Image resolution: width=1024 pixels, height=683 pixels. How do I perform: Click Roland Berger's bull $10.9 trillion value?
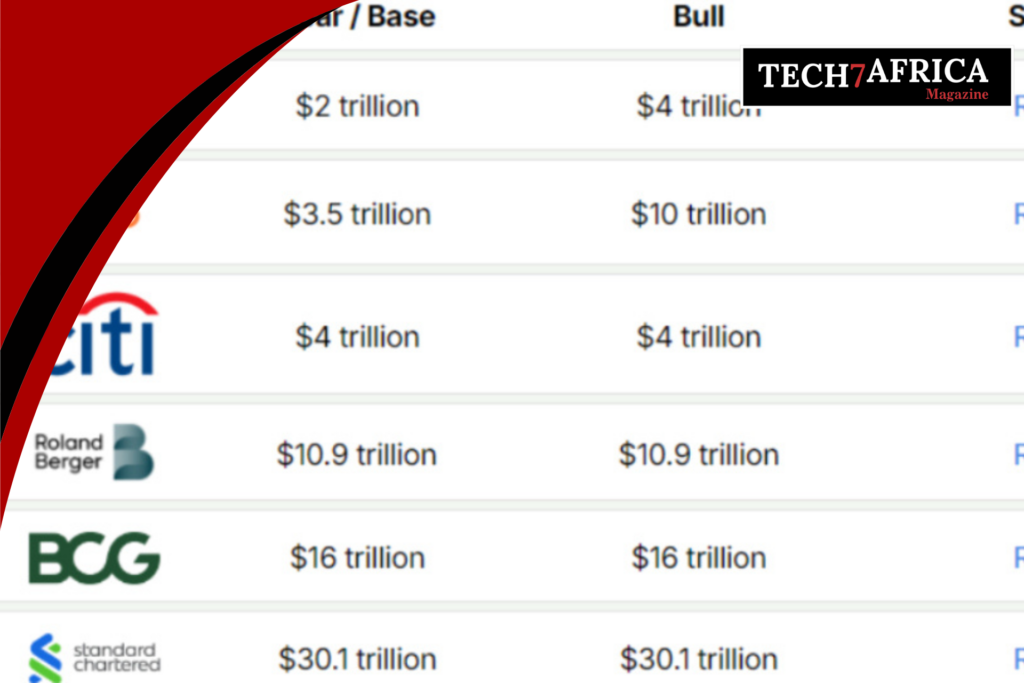click(x=699, y=454)
